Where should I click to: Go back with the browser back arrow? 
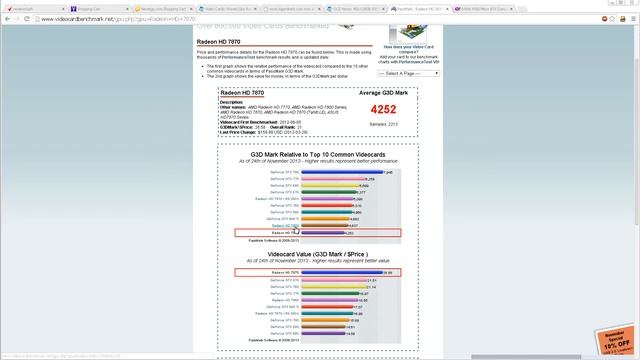click(x=7, y=19)
